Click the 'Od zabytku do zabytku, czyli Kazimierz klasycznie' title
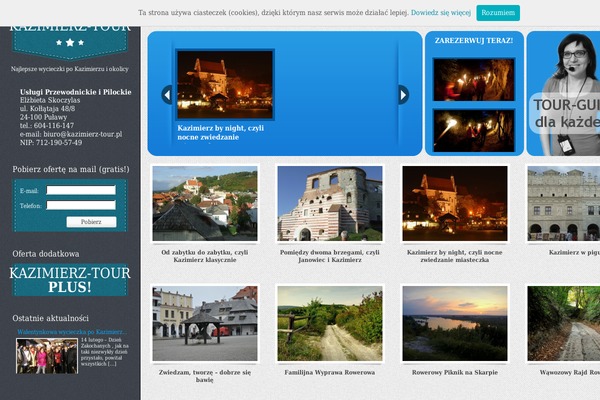Viewport: 600px width, 400px height. [x=205, y=256]
